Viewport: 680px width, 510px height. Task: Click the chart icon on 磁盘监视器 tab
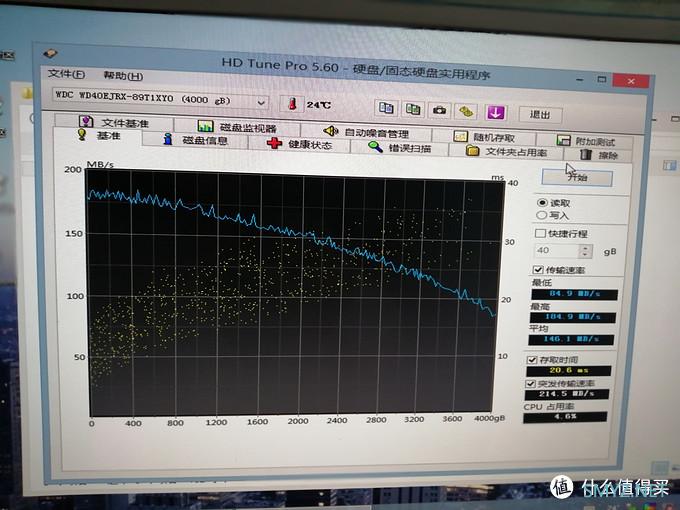click(205, 126)
